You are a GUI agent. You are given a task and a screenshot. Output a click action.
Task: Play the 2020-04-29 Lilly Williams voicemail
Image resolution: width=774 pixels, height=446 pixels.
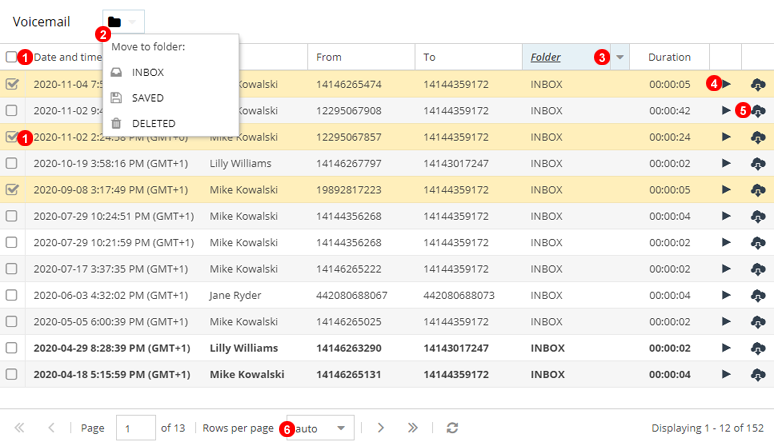coord(726,348)
